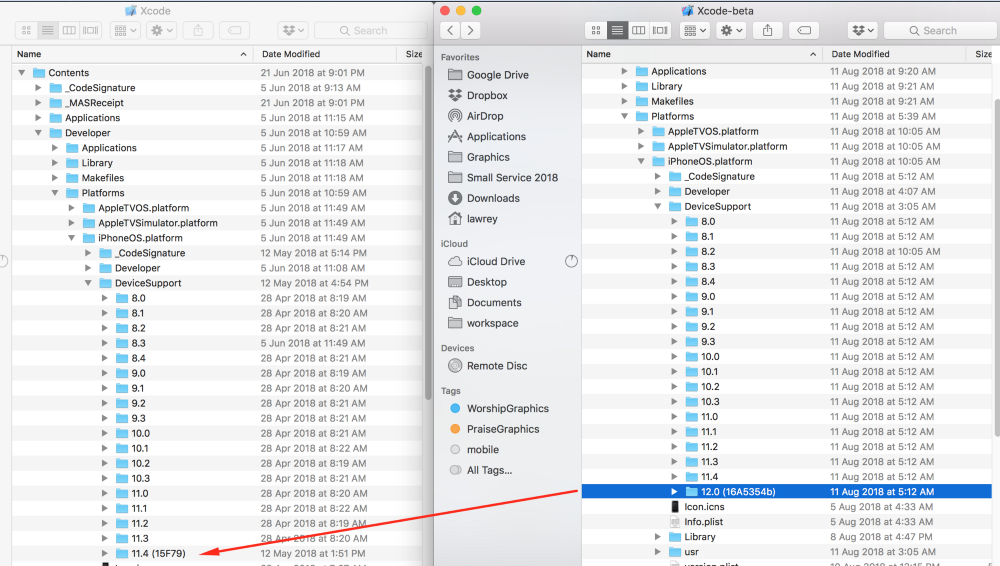Click Search field in Xcode window
Viewport: 1000px width, 566px height.
(x=371, y=30)
